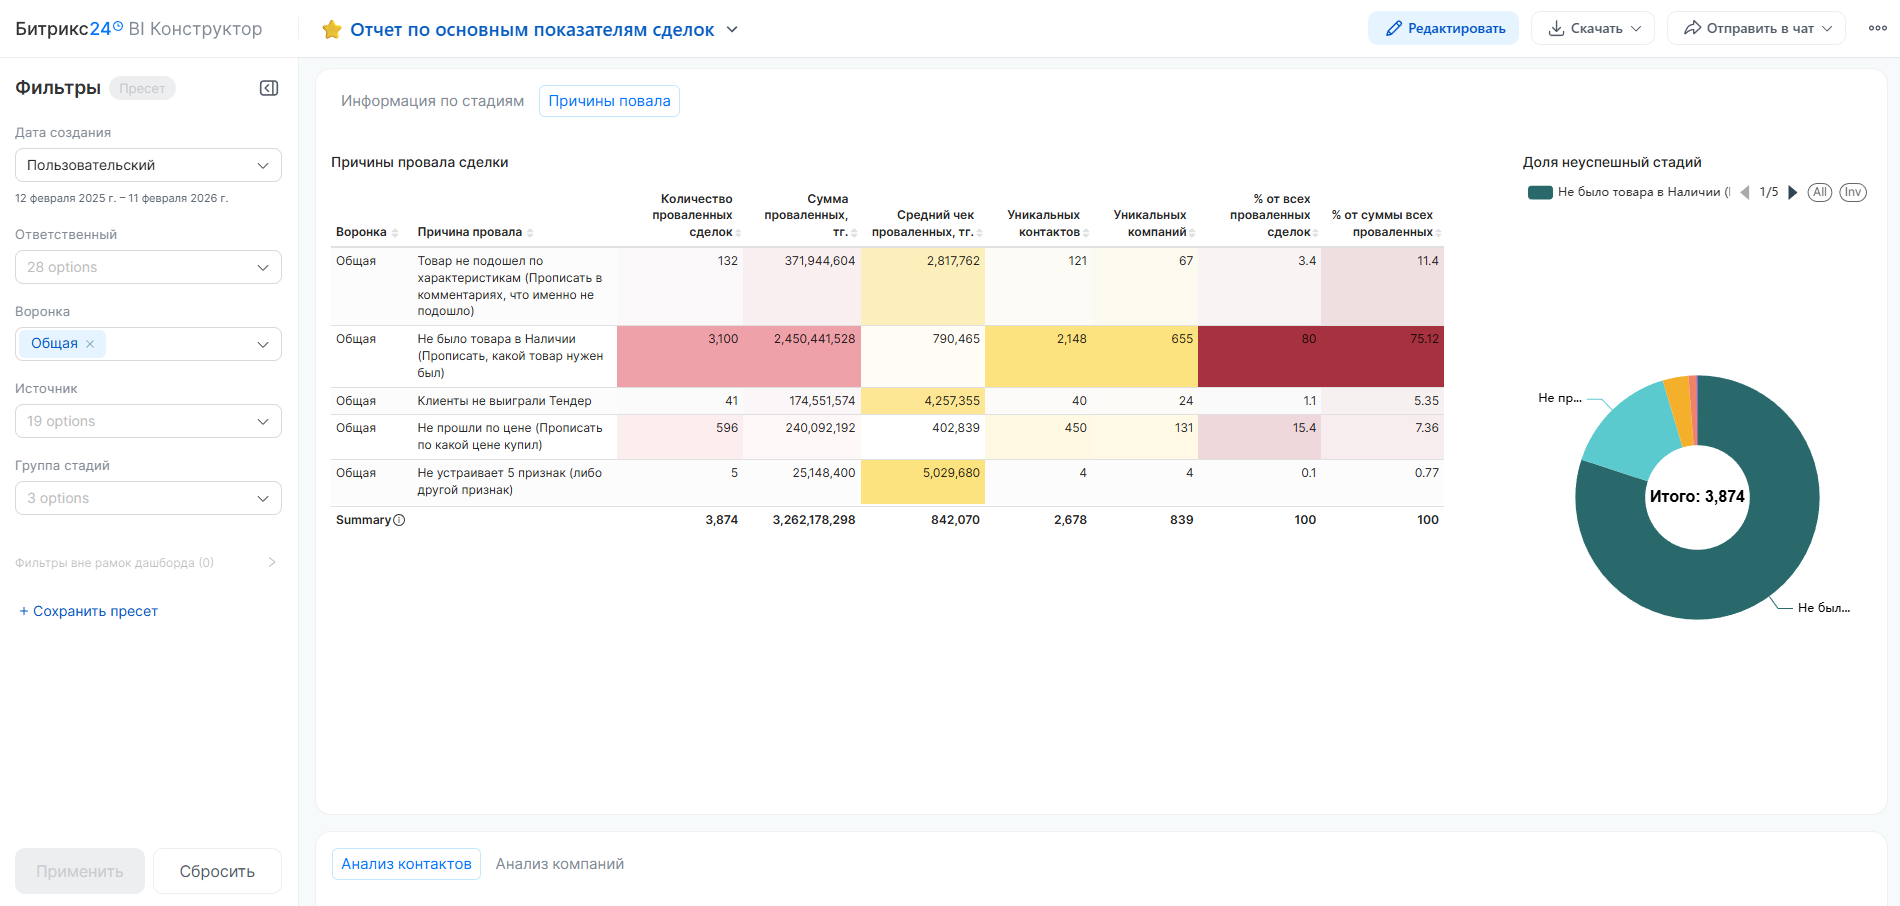Image resolution: width=1900 pixels, height=906 pixels.
Task: Go to next legend page arrow
Action: click(x=1793, y=192)
